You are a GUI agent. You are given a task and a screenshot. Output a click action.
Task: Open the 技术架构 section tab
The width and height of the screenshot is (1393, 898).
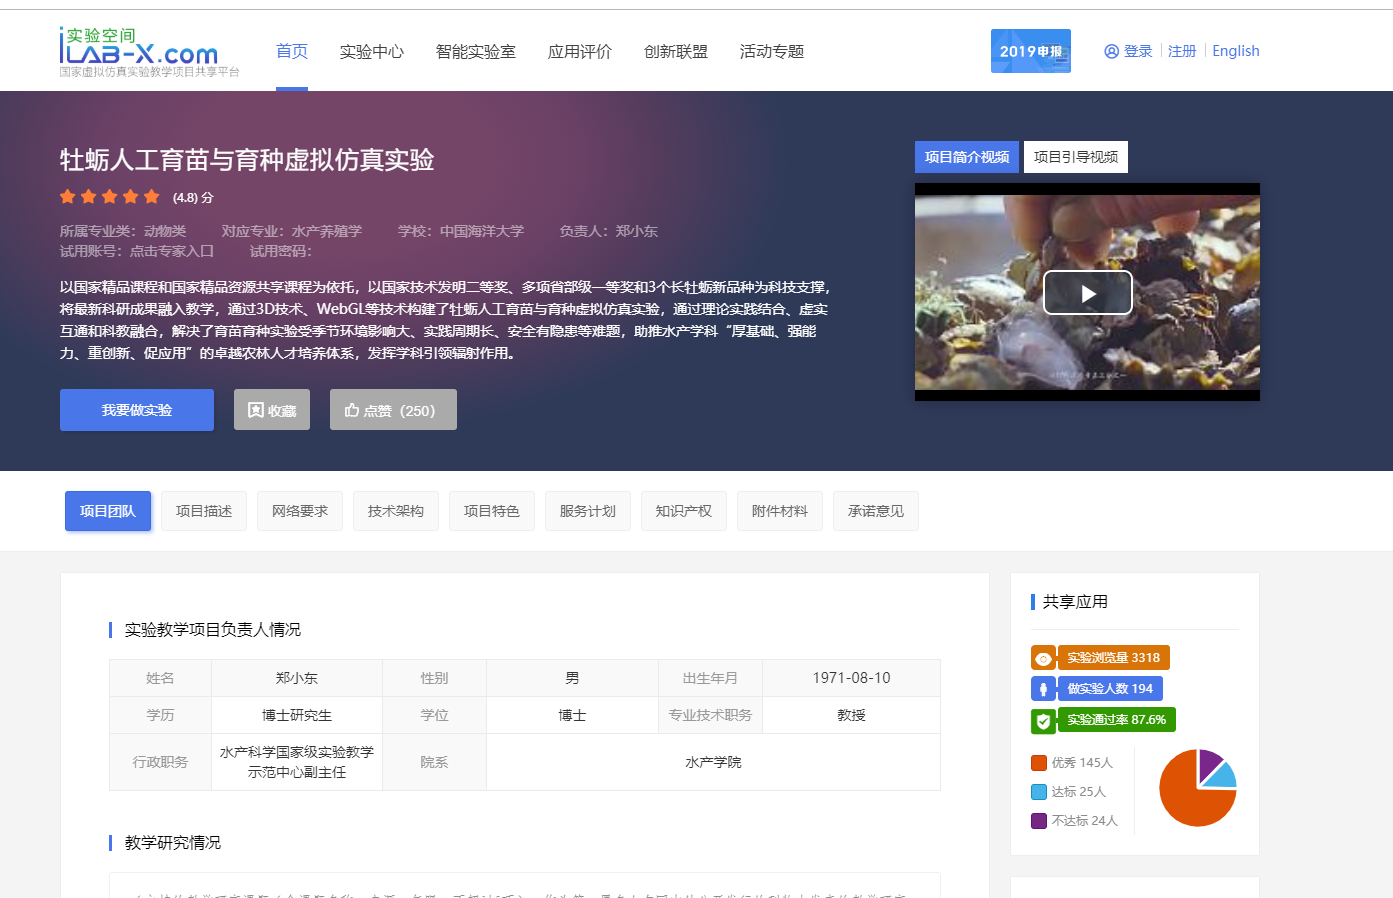pos(395,511)
